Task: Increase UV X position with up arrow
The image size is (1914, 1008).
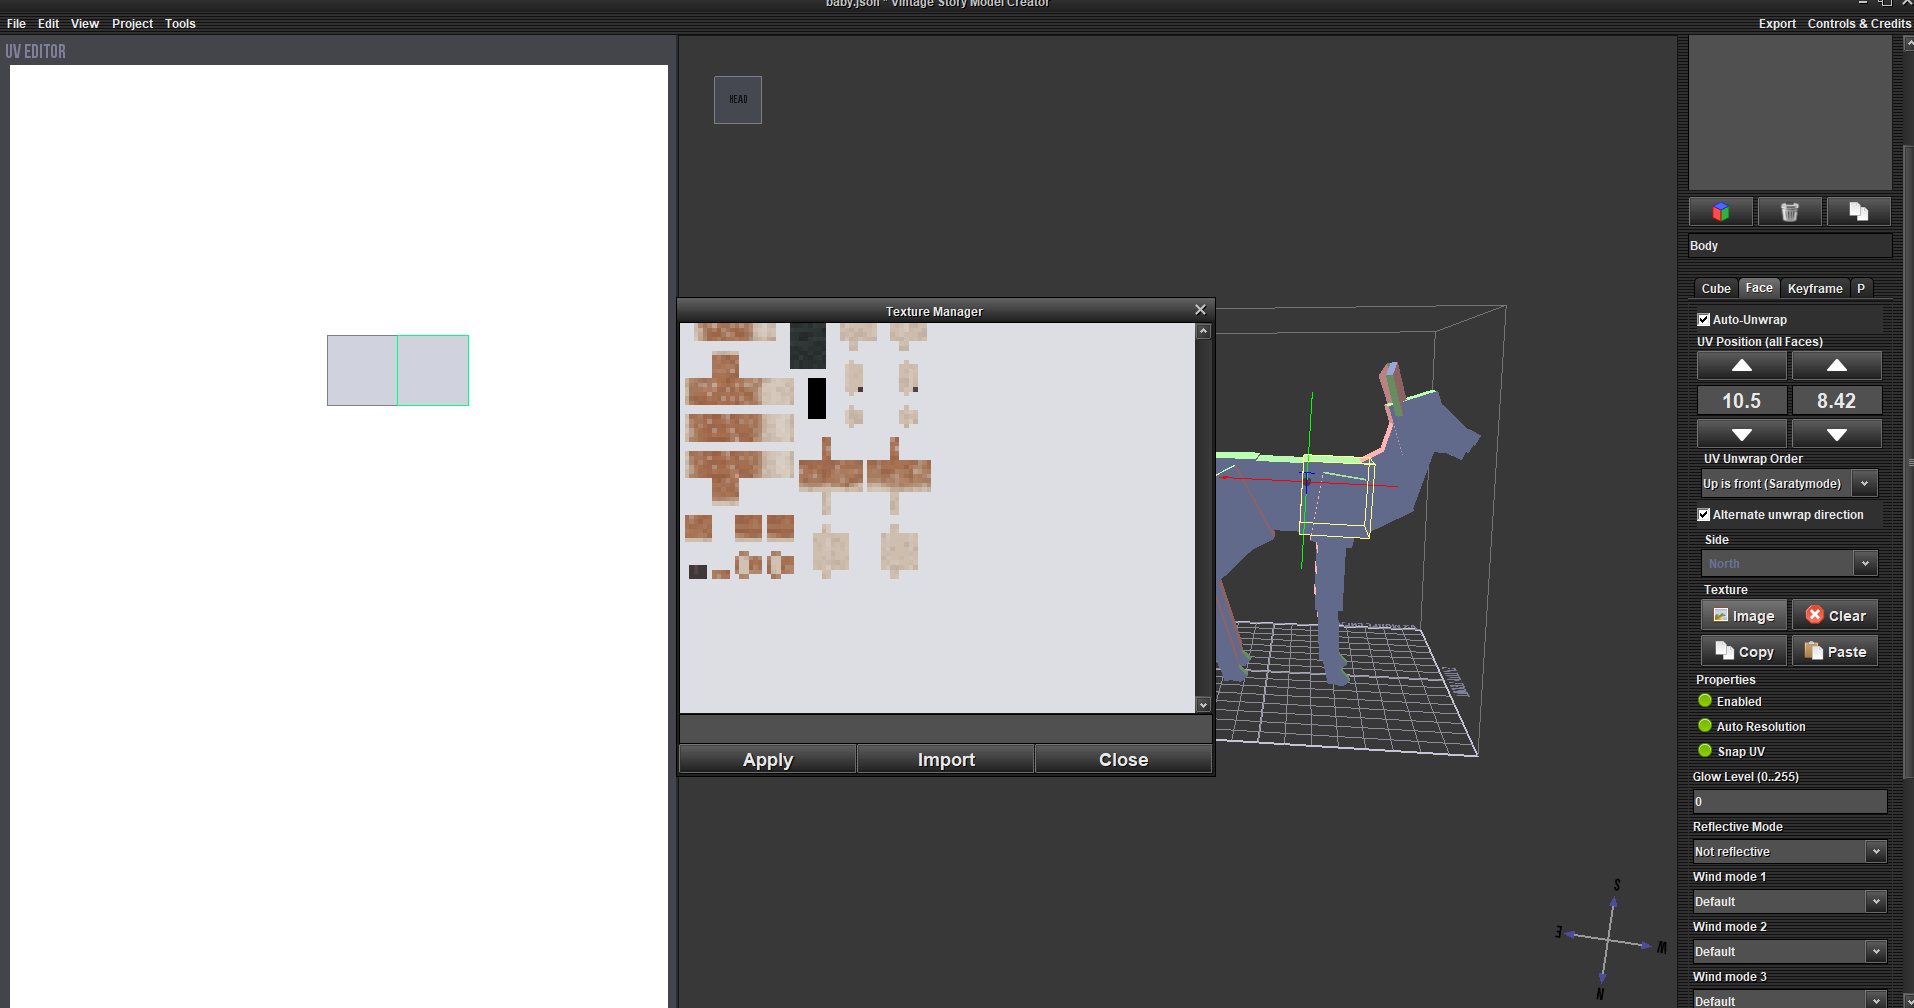Action: coord(1741,366)
